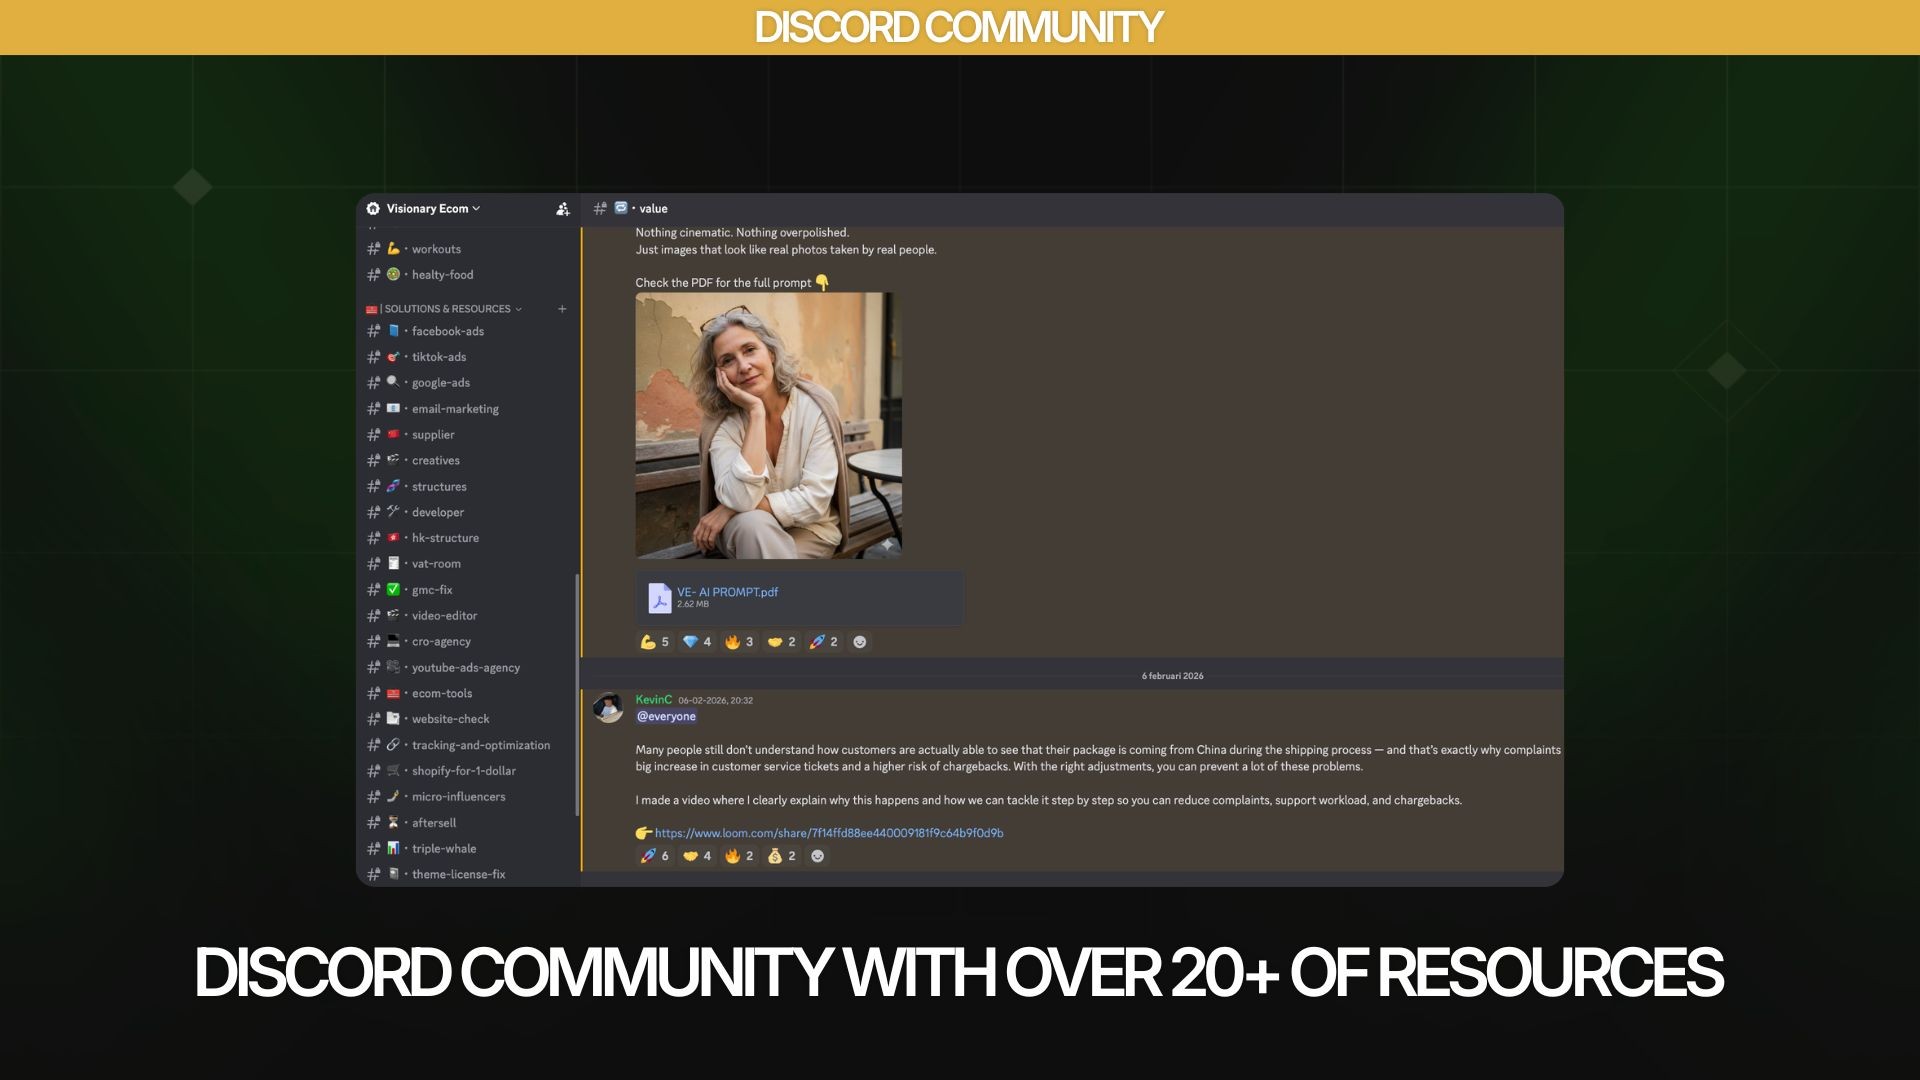Toggle the money bag reaction with 2
The width and height of the screenshot is (1920, 1080).
click(x=781, y=856)
